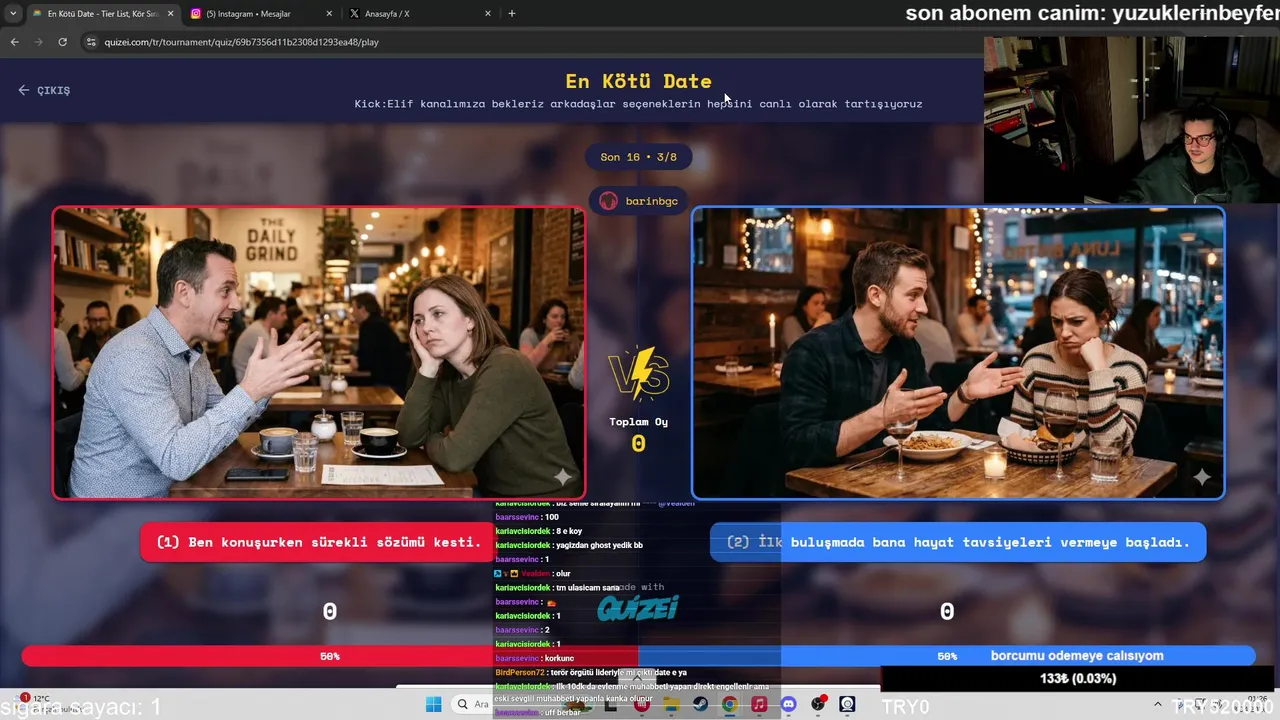Image resolution: width=1280 pixels, height=720 pixels.
Task: Go forward in browser history
Action: [38, 42]
